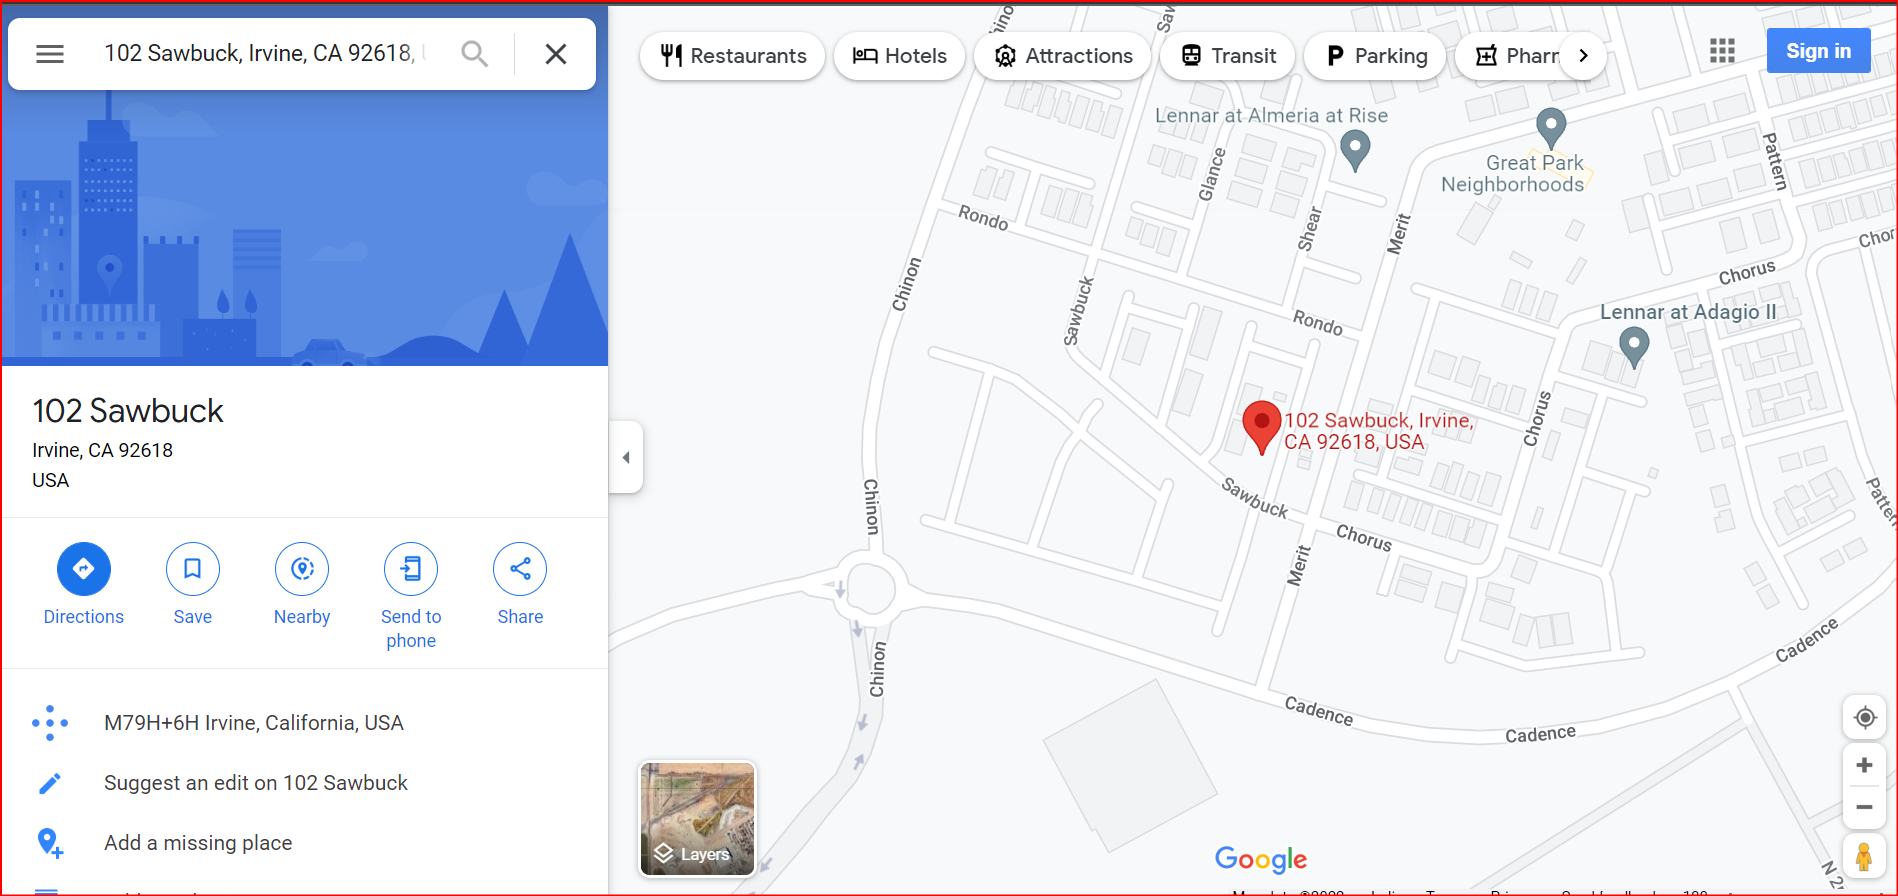Open the Layers satellite thumbnail
Viewport: 1898px width, 896px height.
point(698,819)
